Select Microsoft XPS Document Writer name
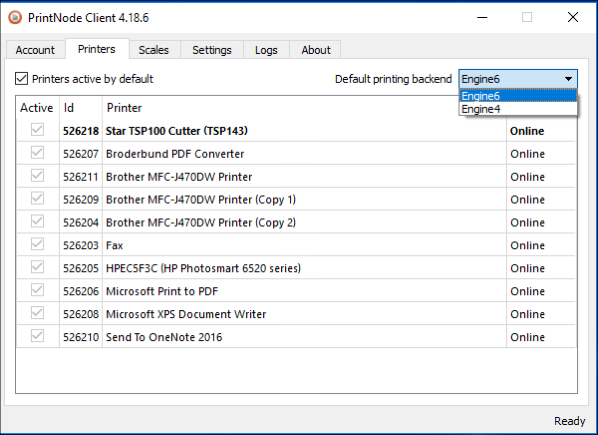 tap(186, 314)
